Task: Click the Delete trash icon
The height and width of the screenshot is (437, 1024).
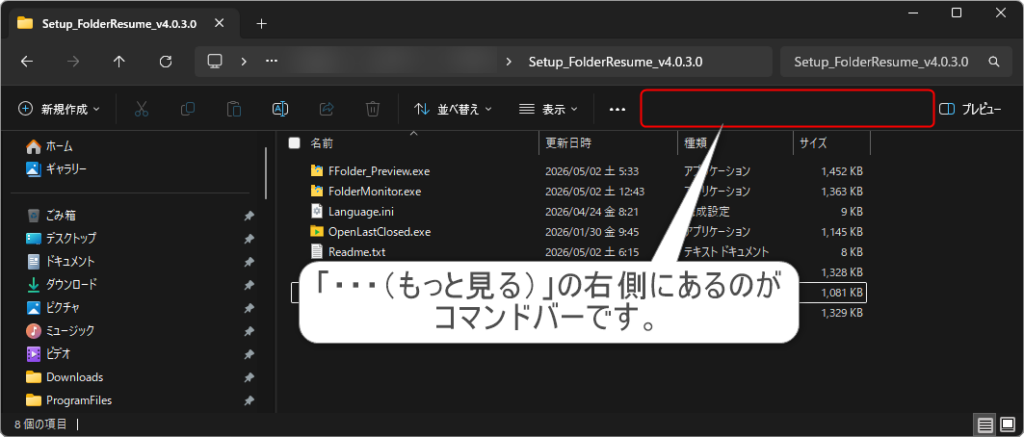Action: [x=372, y=109]
